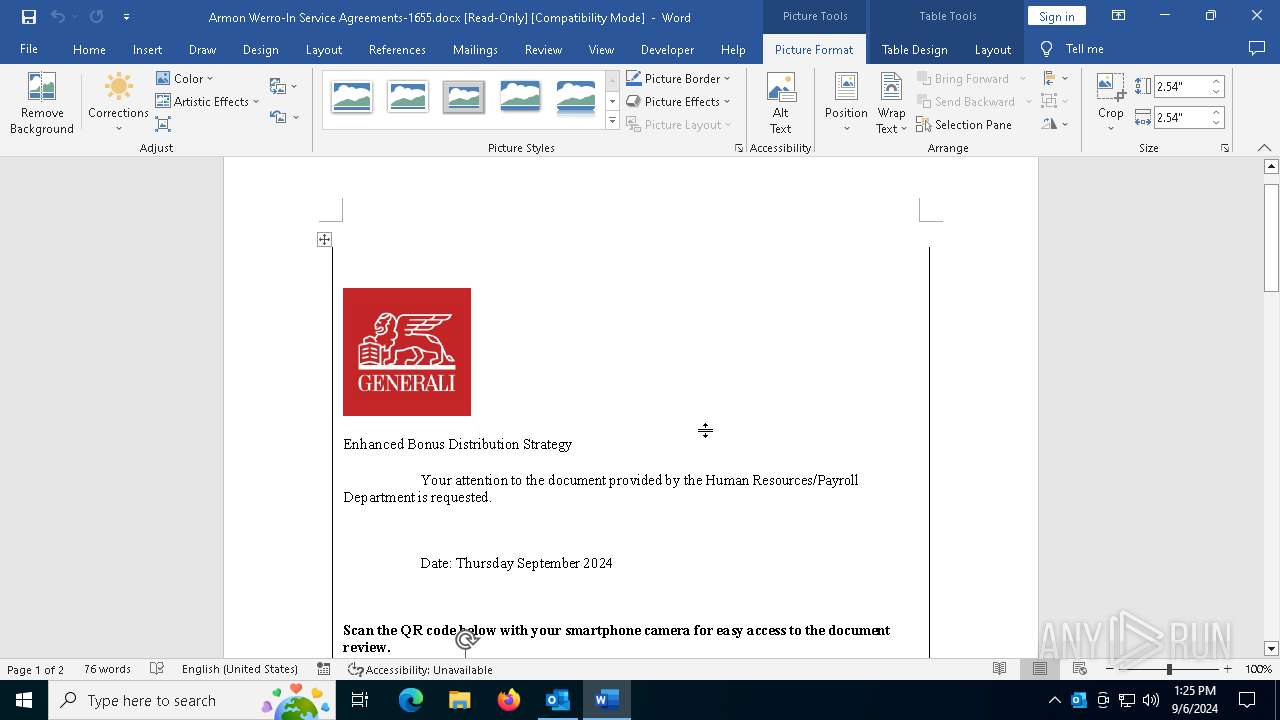Switch to the Insert tab
This screenshot has width=1280, height=720.
point(147,49)
